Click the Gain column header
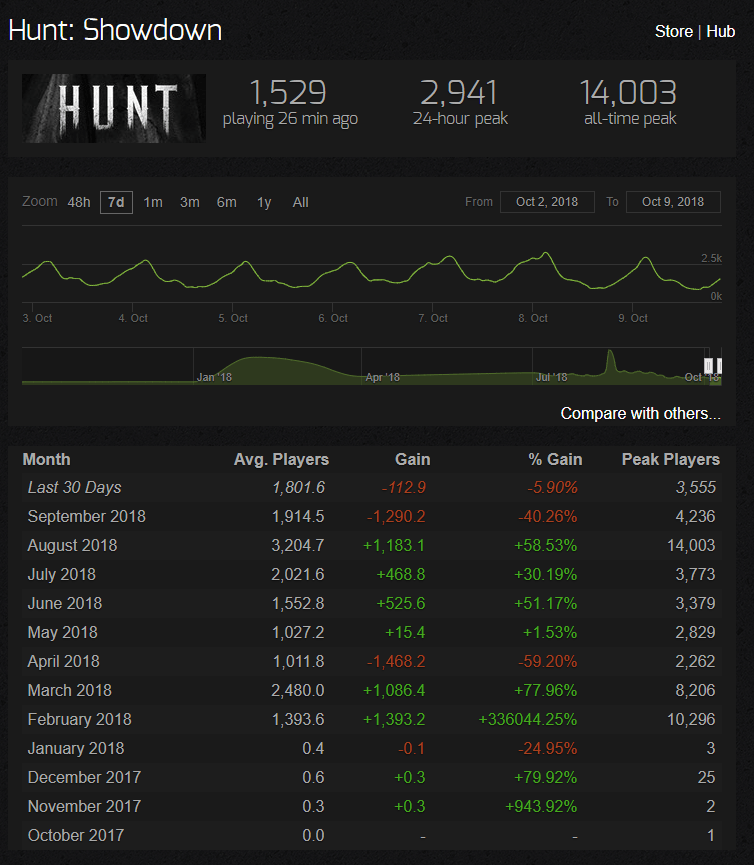The image size is (754, 865). click(x=413, y=460)
